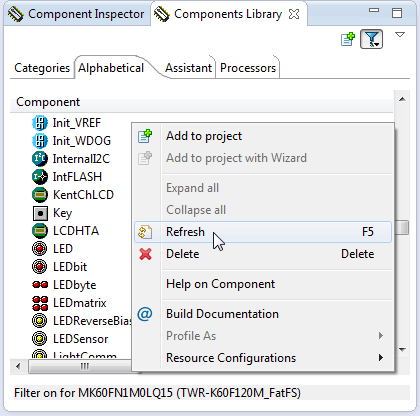420x416 pixels.
Task: Click the vertical scrollbar down arrow
Action: 402,350
